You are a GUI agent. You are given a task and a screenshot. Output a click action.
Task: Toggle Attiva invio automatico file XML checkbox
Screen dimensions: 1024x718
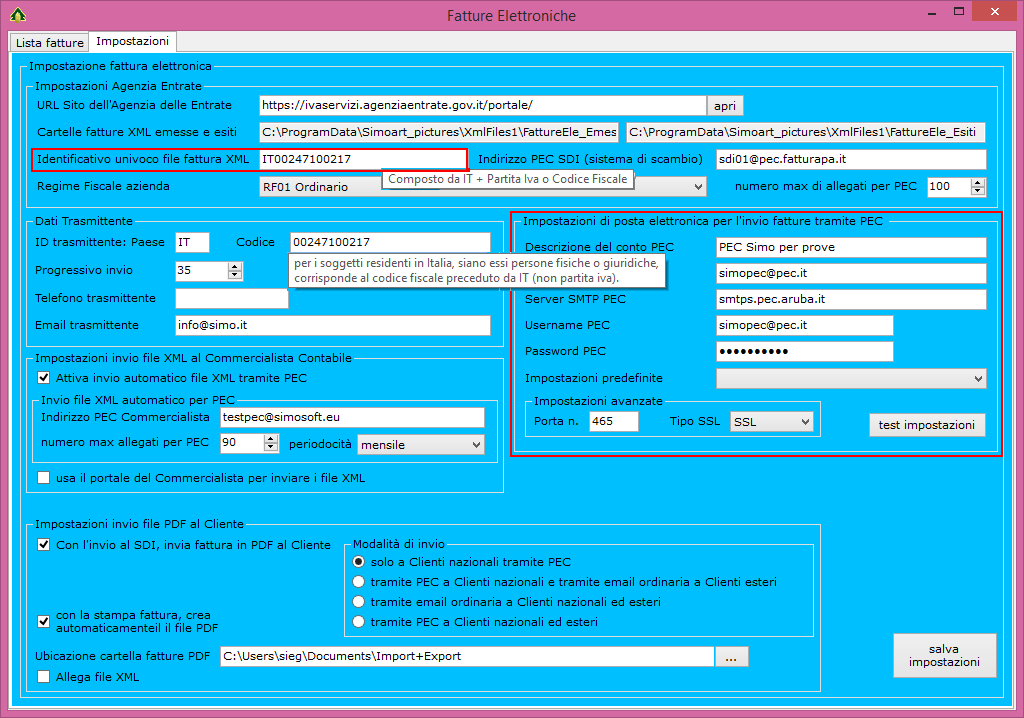pos(43,378)
